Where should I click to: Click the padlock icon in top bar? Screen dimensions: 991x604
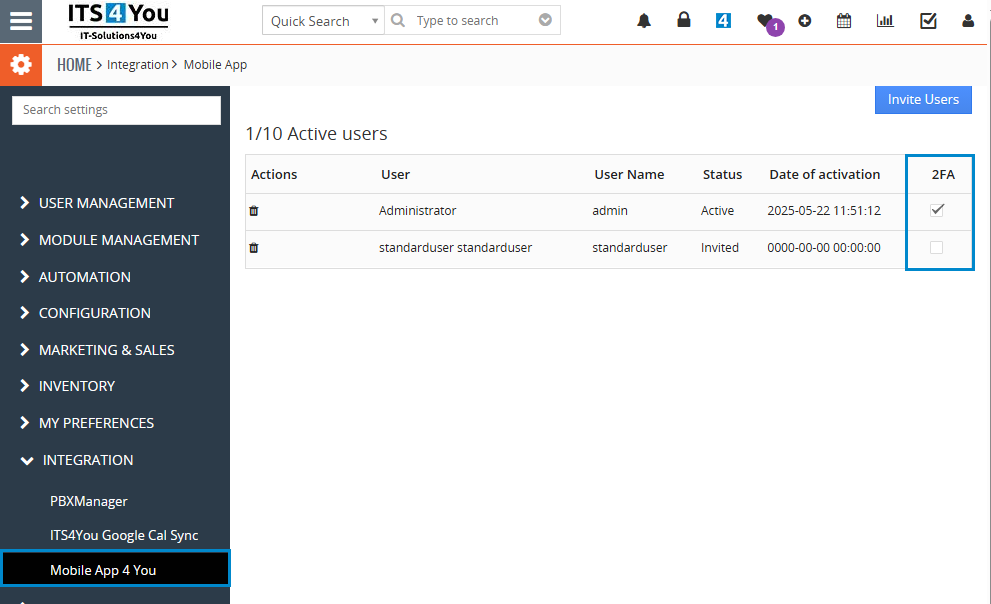[684, 20]
